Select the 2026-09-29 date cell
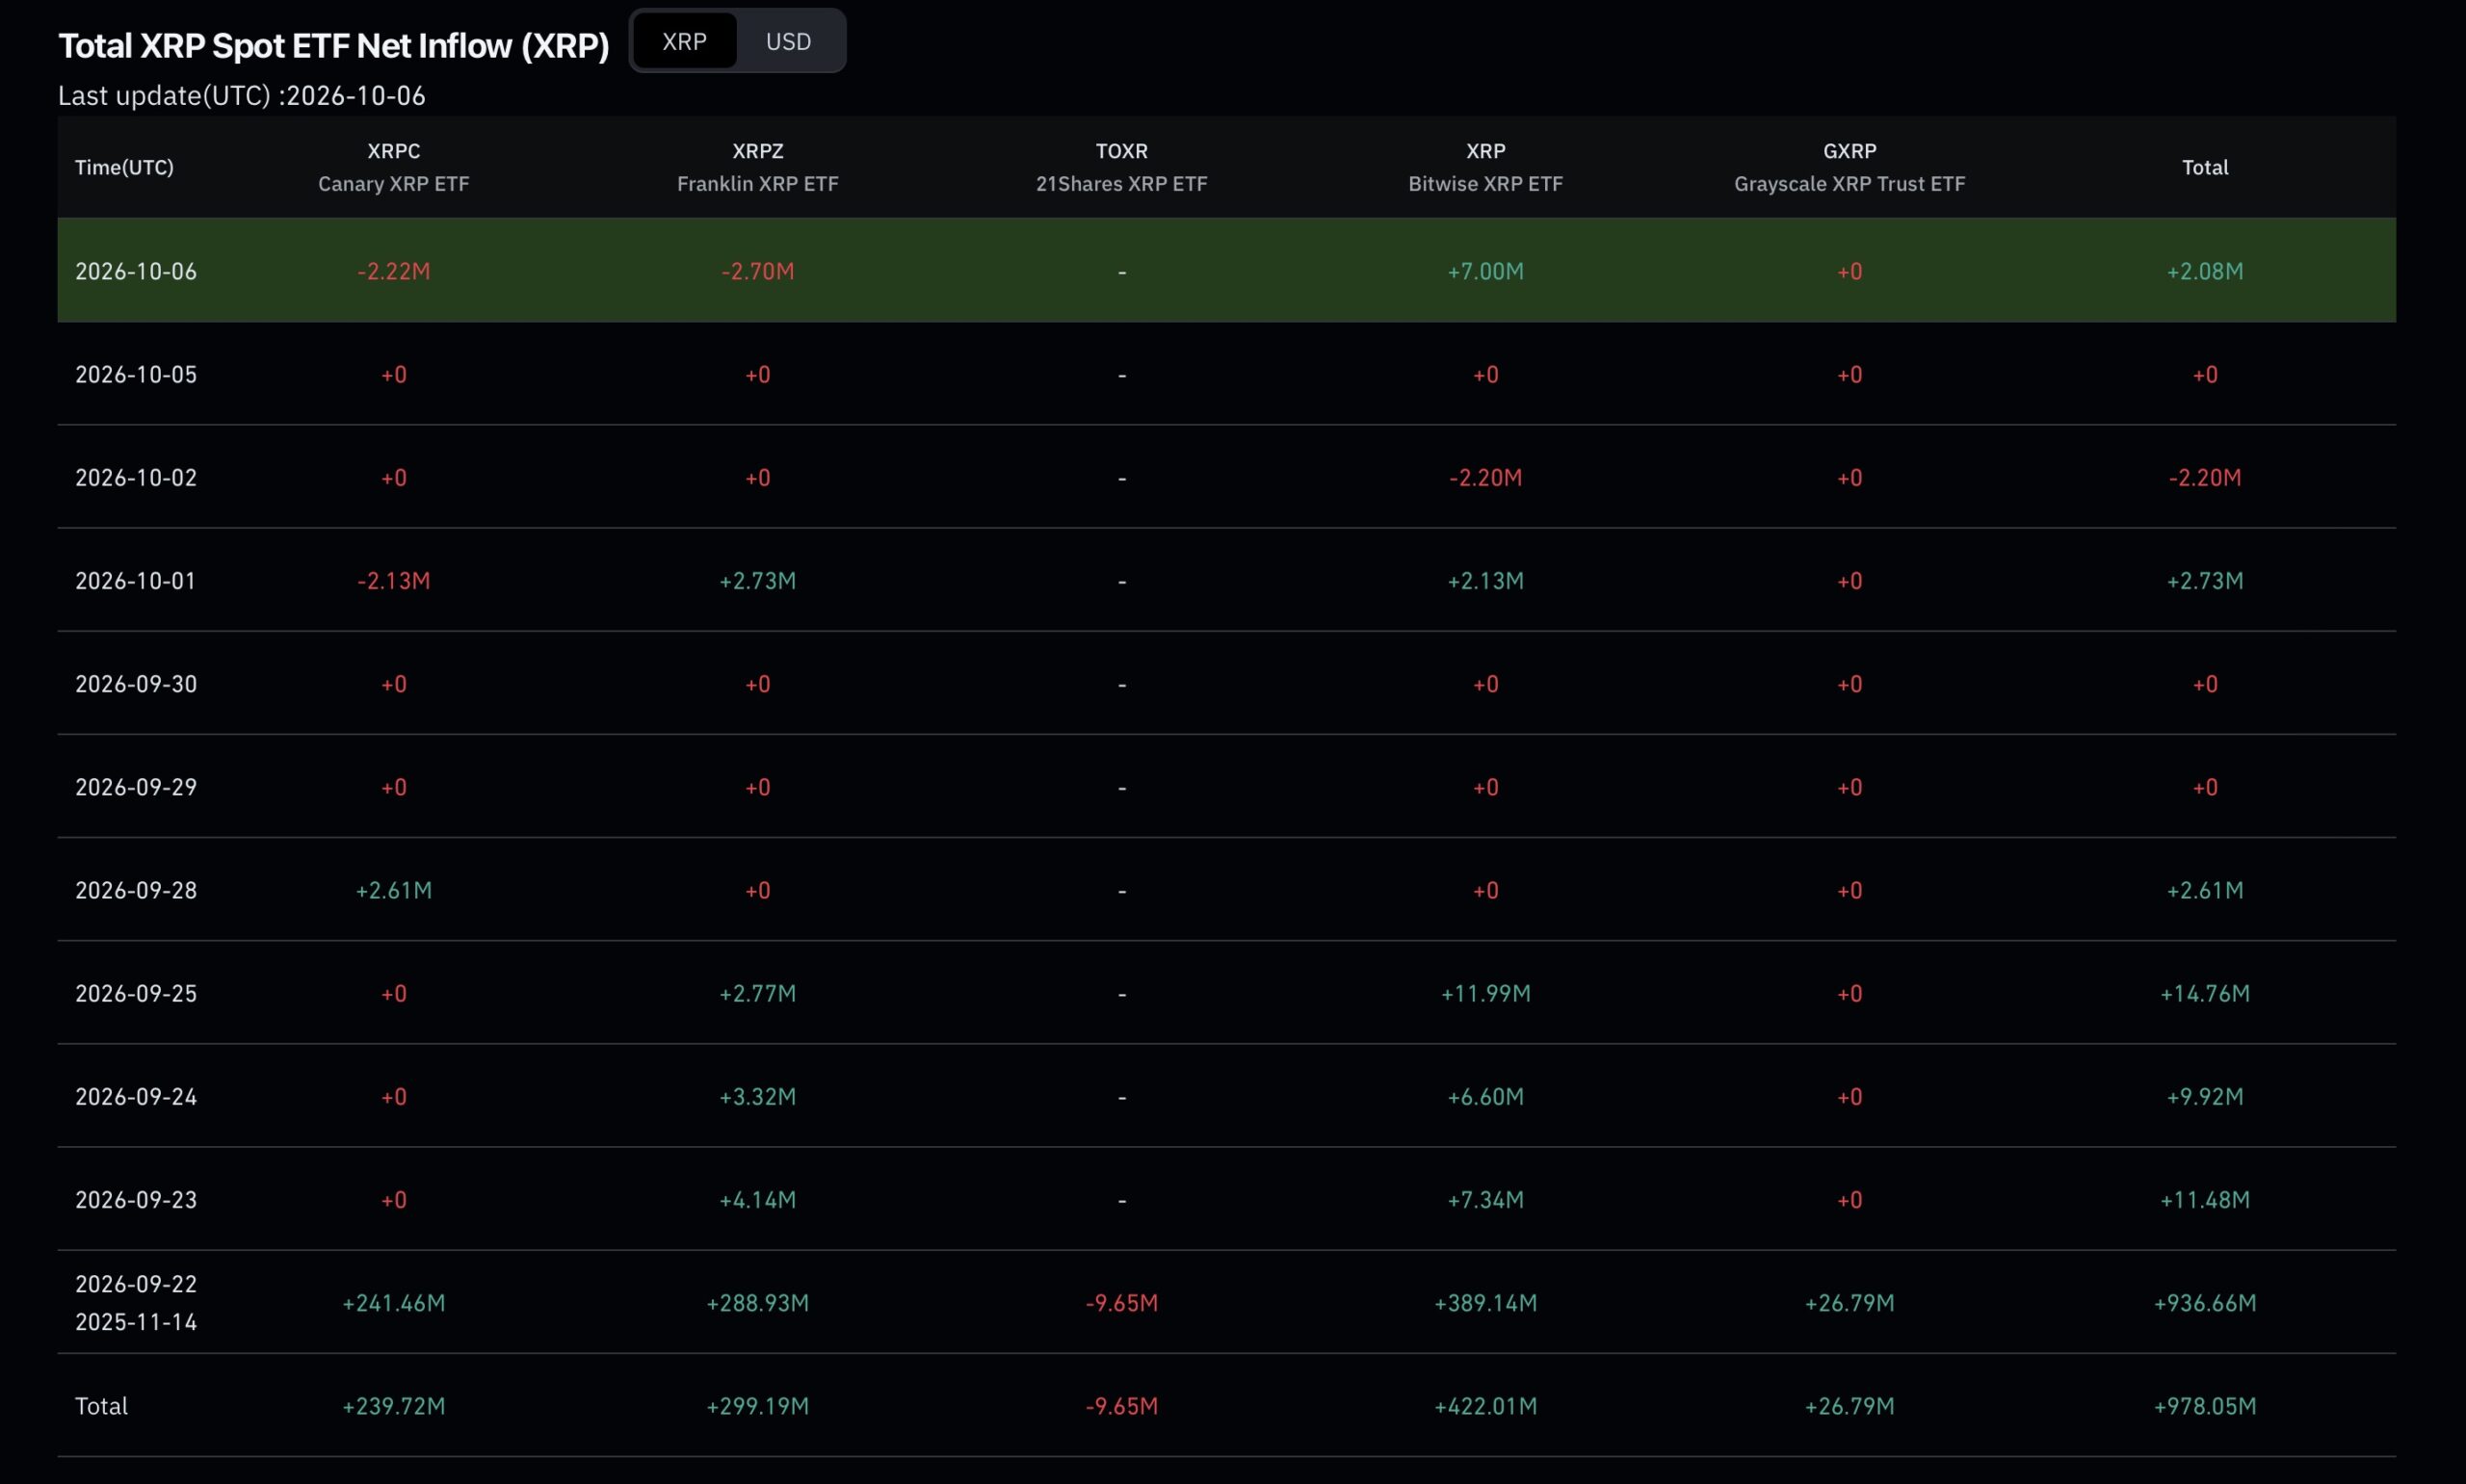 coord(136,787)
